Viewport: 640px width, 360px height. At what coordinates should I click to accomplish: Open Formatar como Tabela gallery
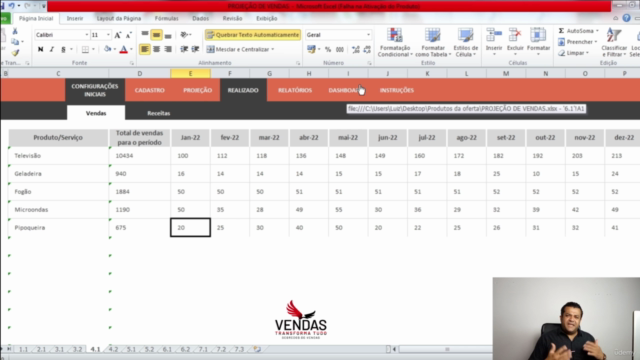coord(433,42)
